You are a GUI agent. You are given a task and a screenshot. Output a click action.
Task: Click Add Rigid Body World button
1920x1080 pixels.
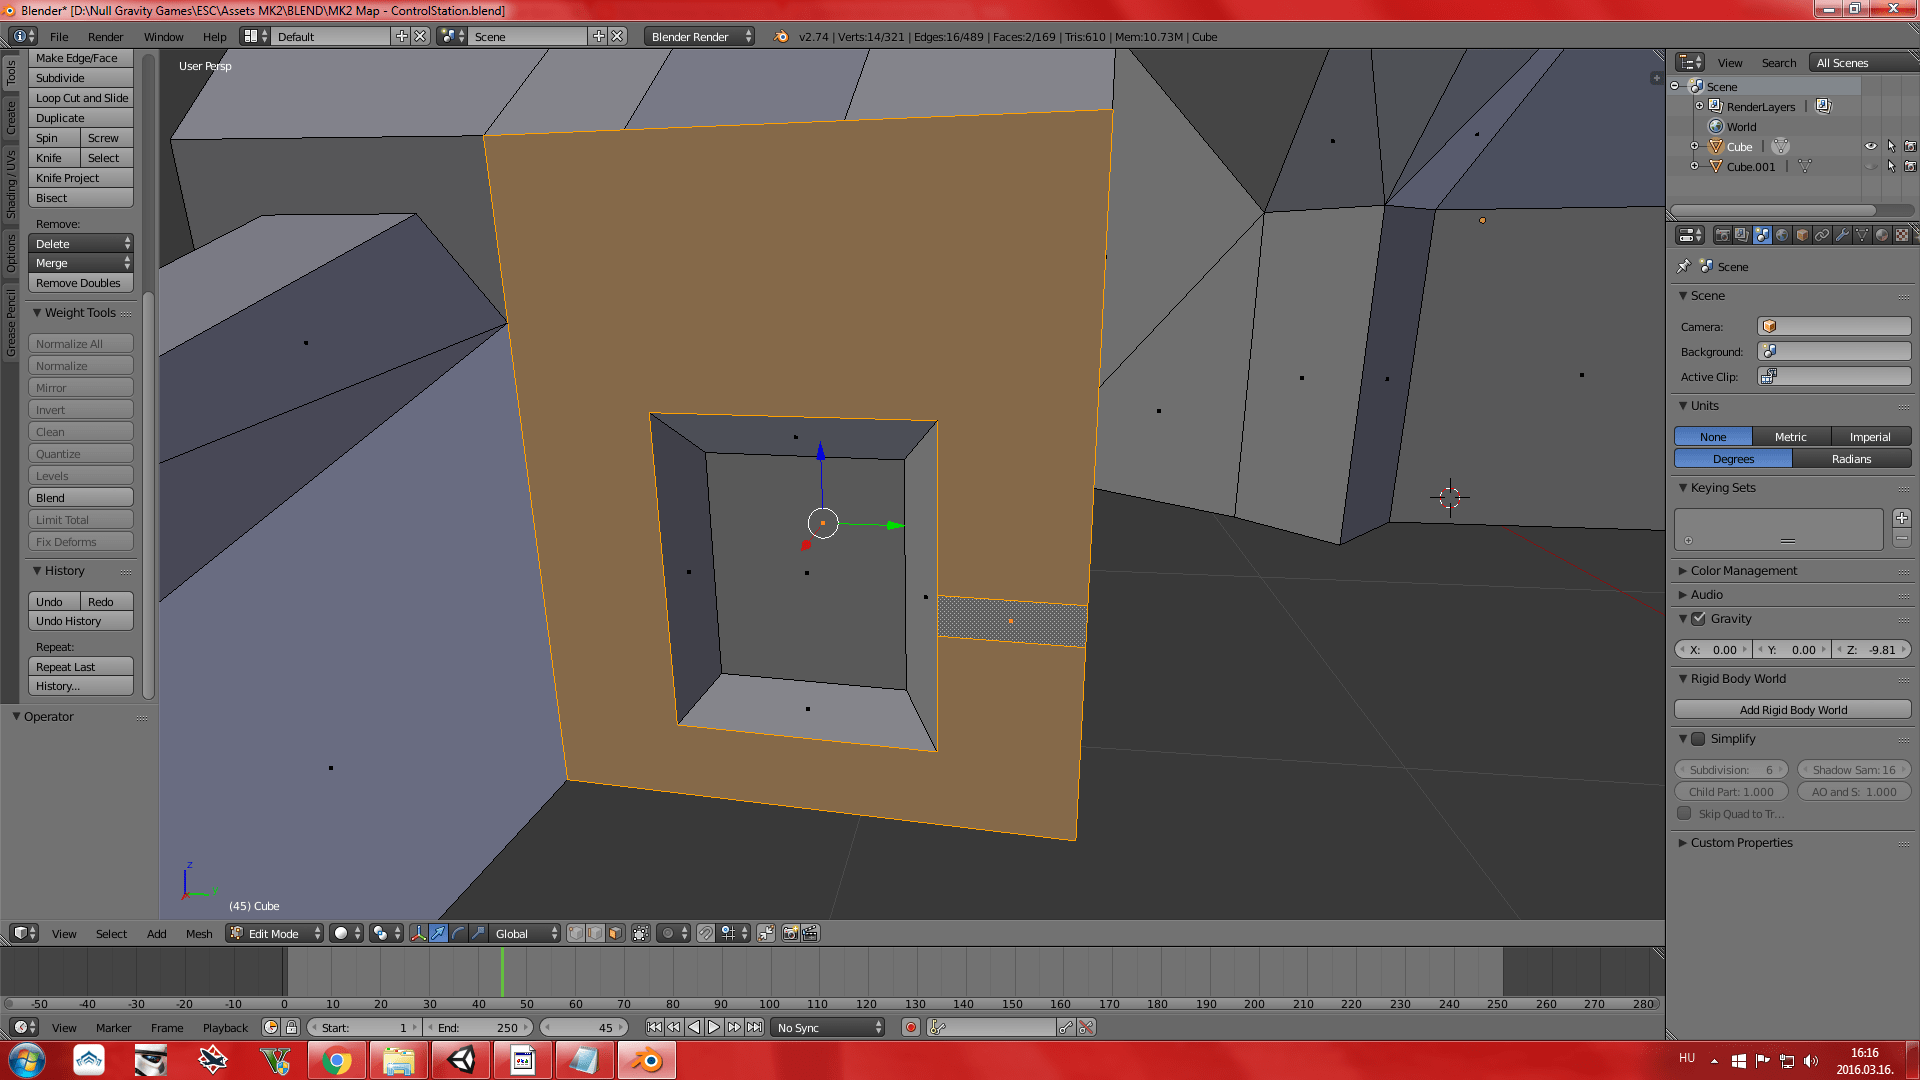click(x=1792, y=710)
